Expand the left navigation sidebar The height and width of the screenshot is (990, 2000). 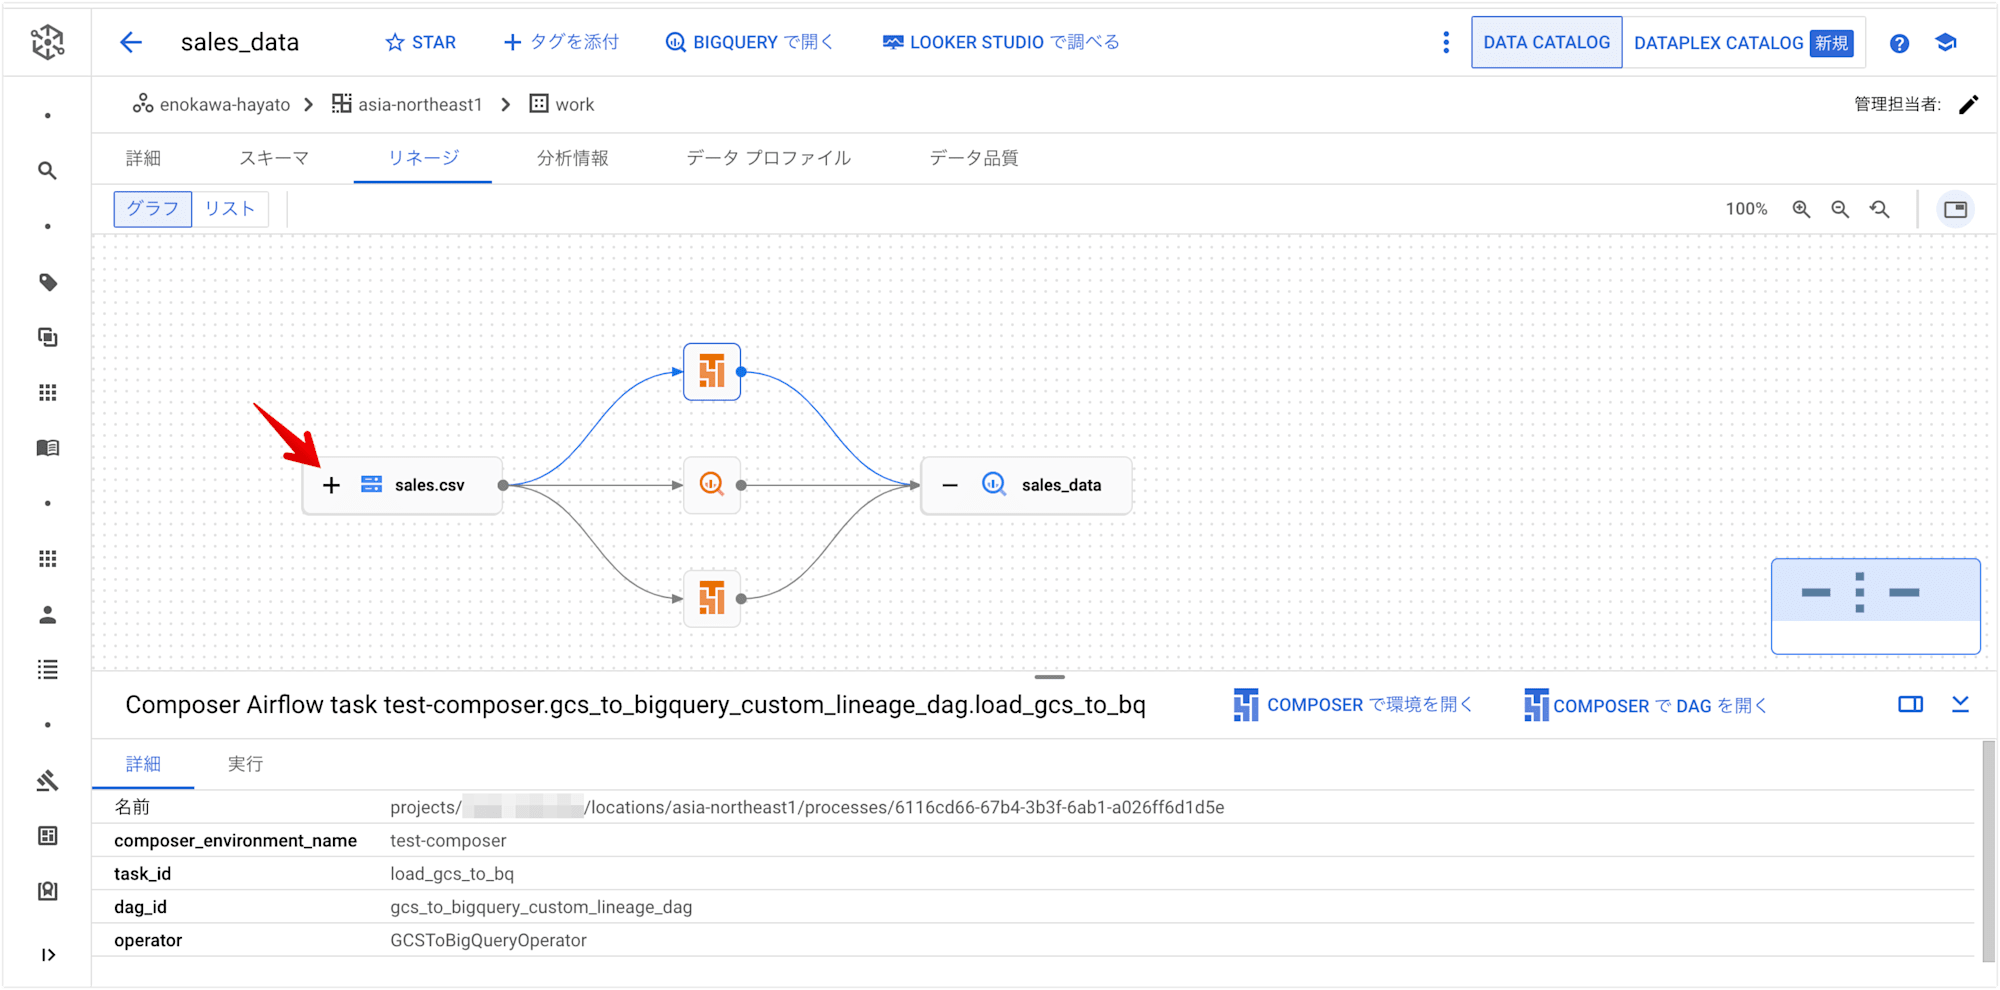(x=47, y=955)
